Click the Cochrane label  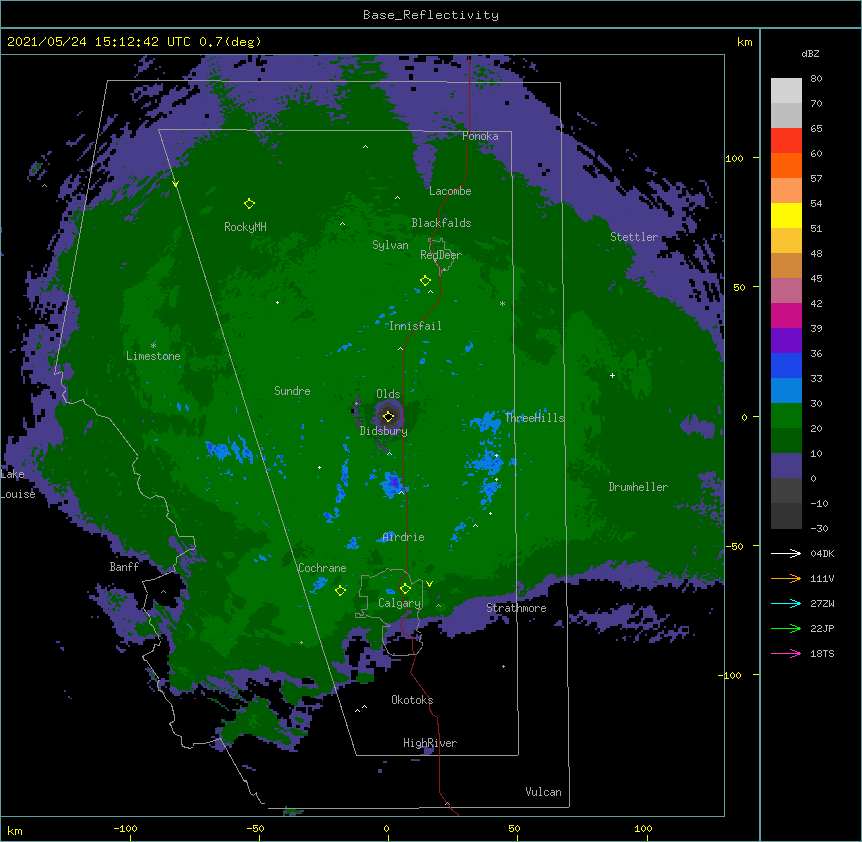click(x=322, y=568)
